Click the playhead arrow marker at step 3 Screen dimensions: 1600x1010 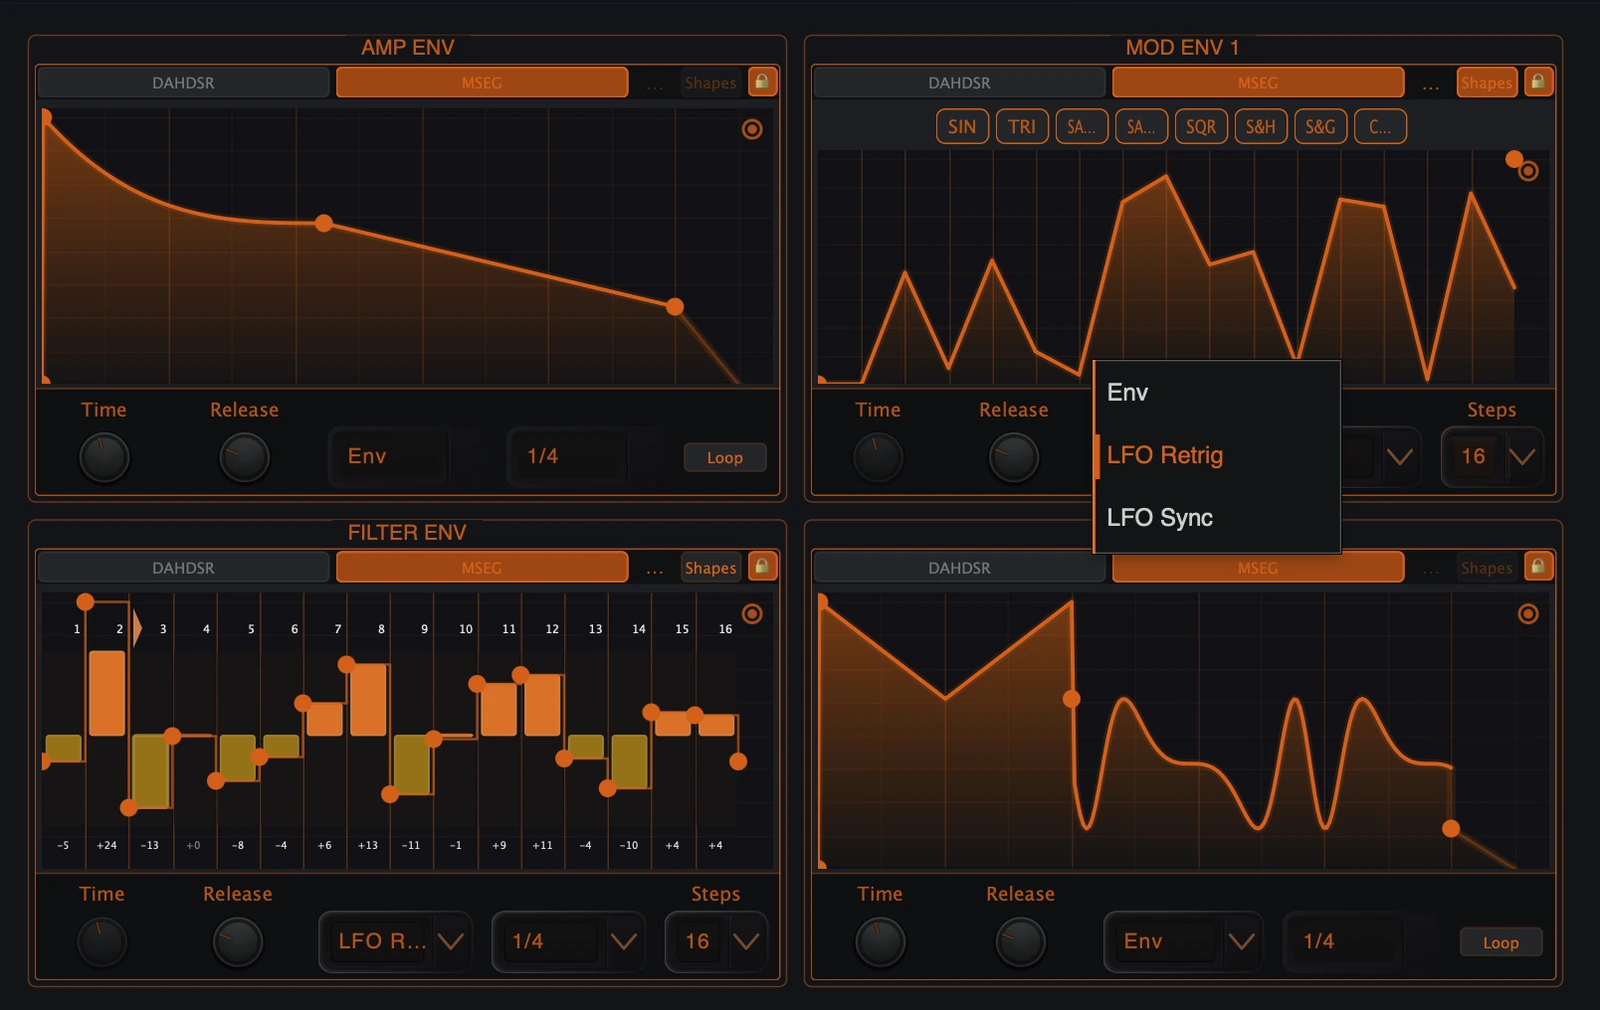(x=138, y=628)
